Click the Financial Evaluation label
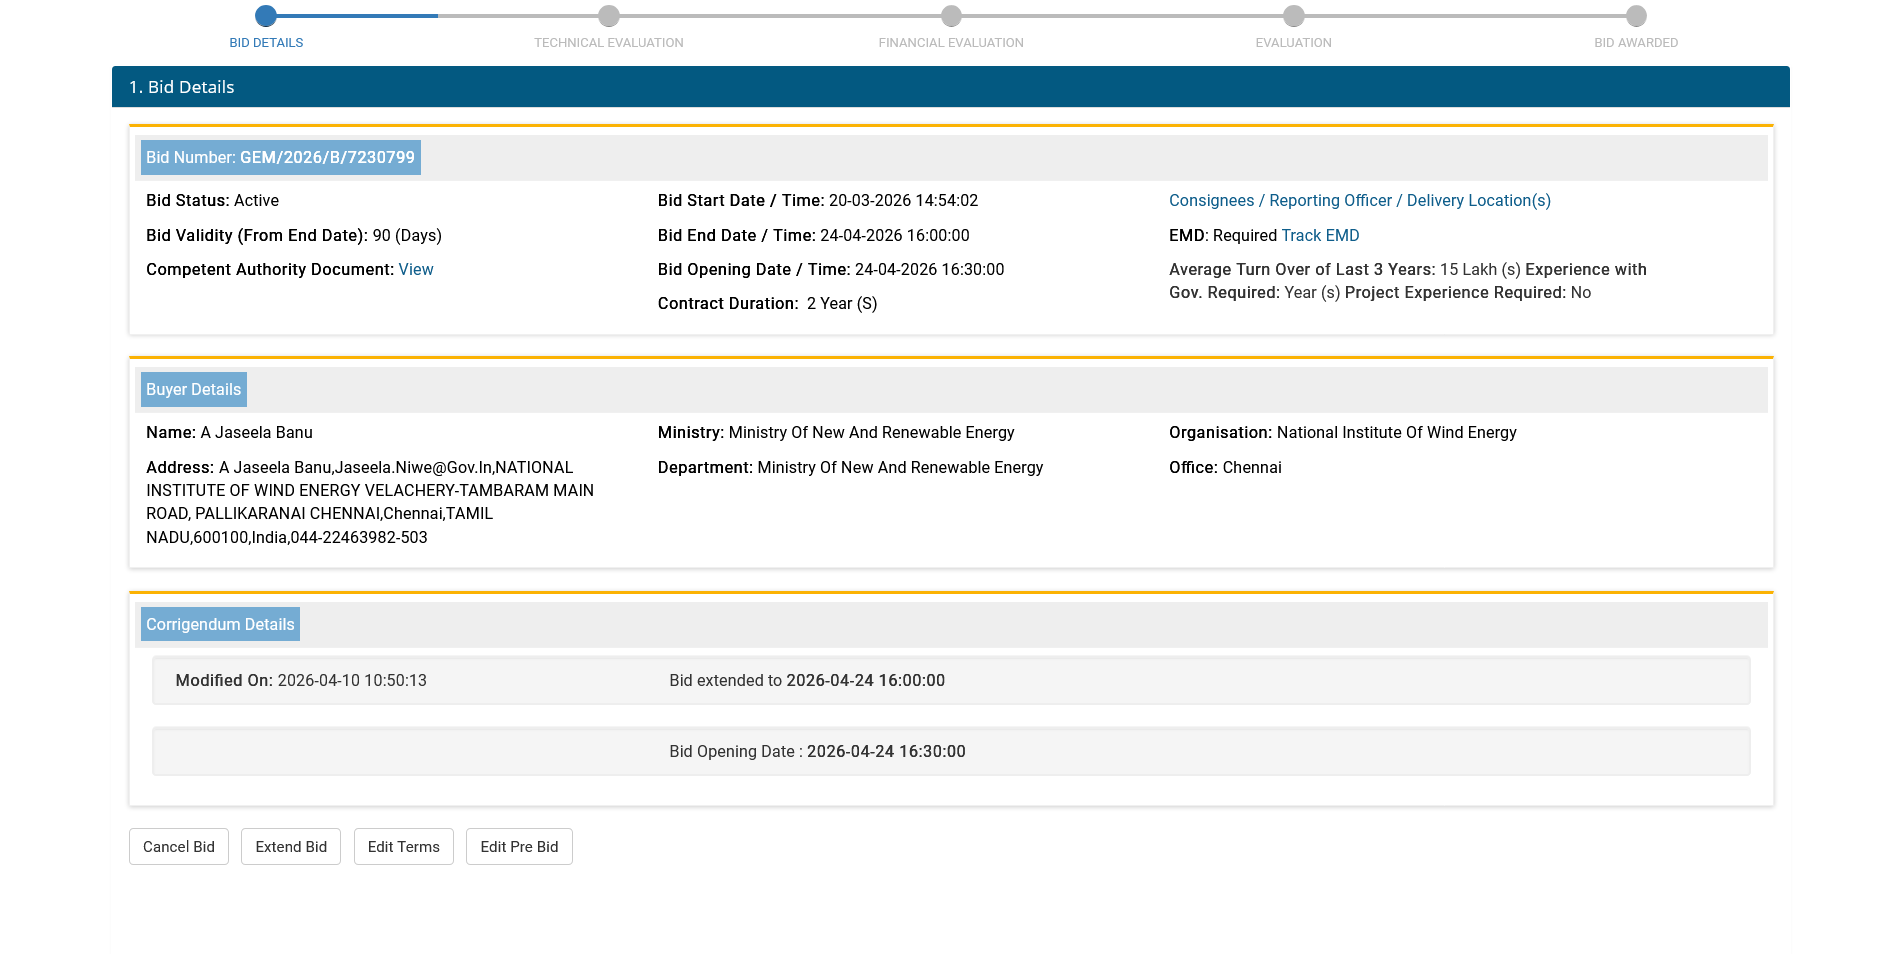The height and width of the screenshot is (954, 1902). click(x=951, y=43)
